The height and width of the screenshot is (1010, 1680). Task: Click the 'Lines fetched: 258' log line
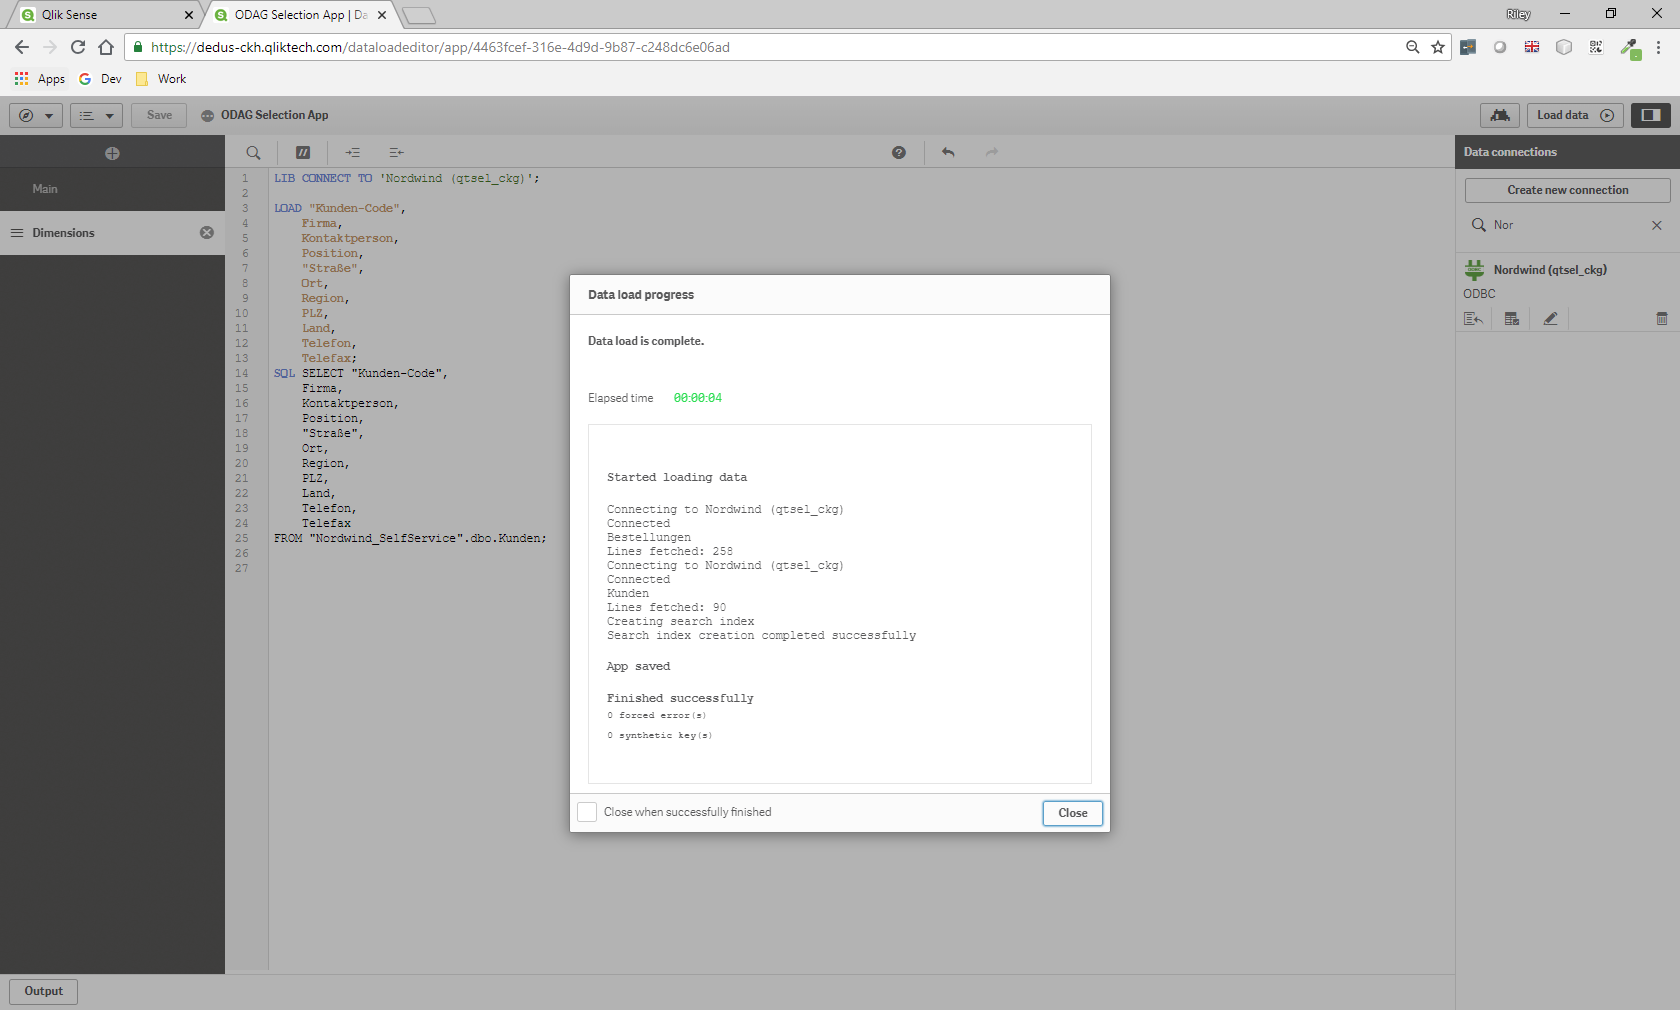pos(670,552)
